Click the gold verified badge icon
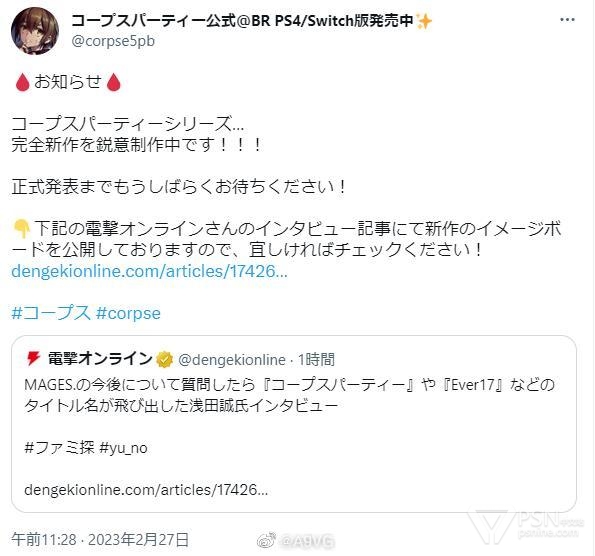 point(164,359)
